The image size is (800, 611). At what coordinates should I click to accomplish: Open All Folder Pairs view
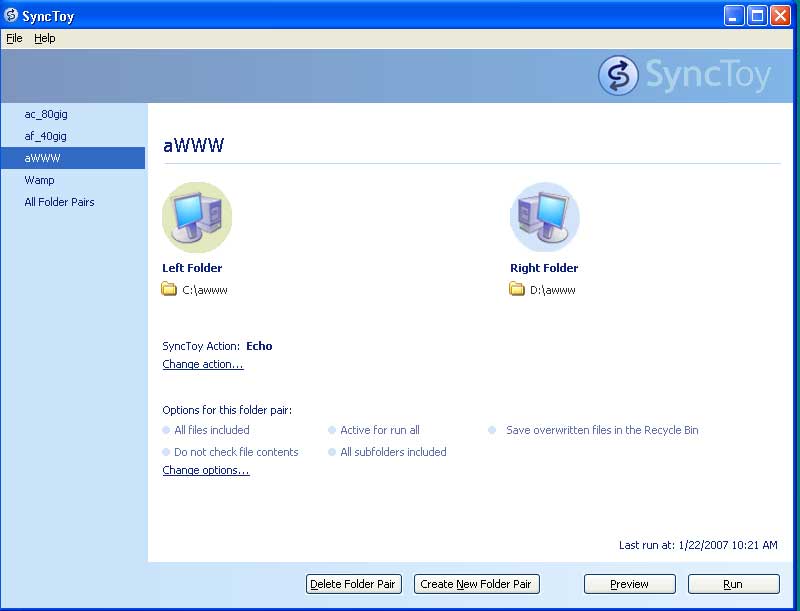click(73, 202)
